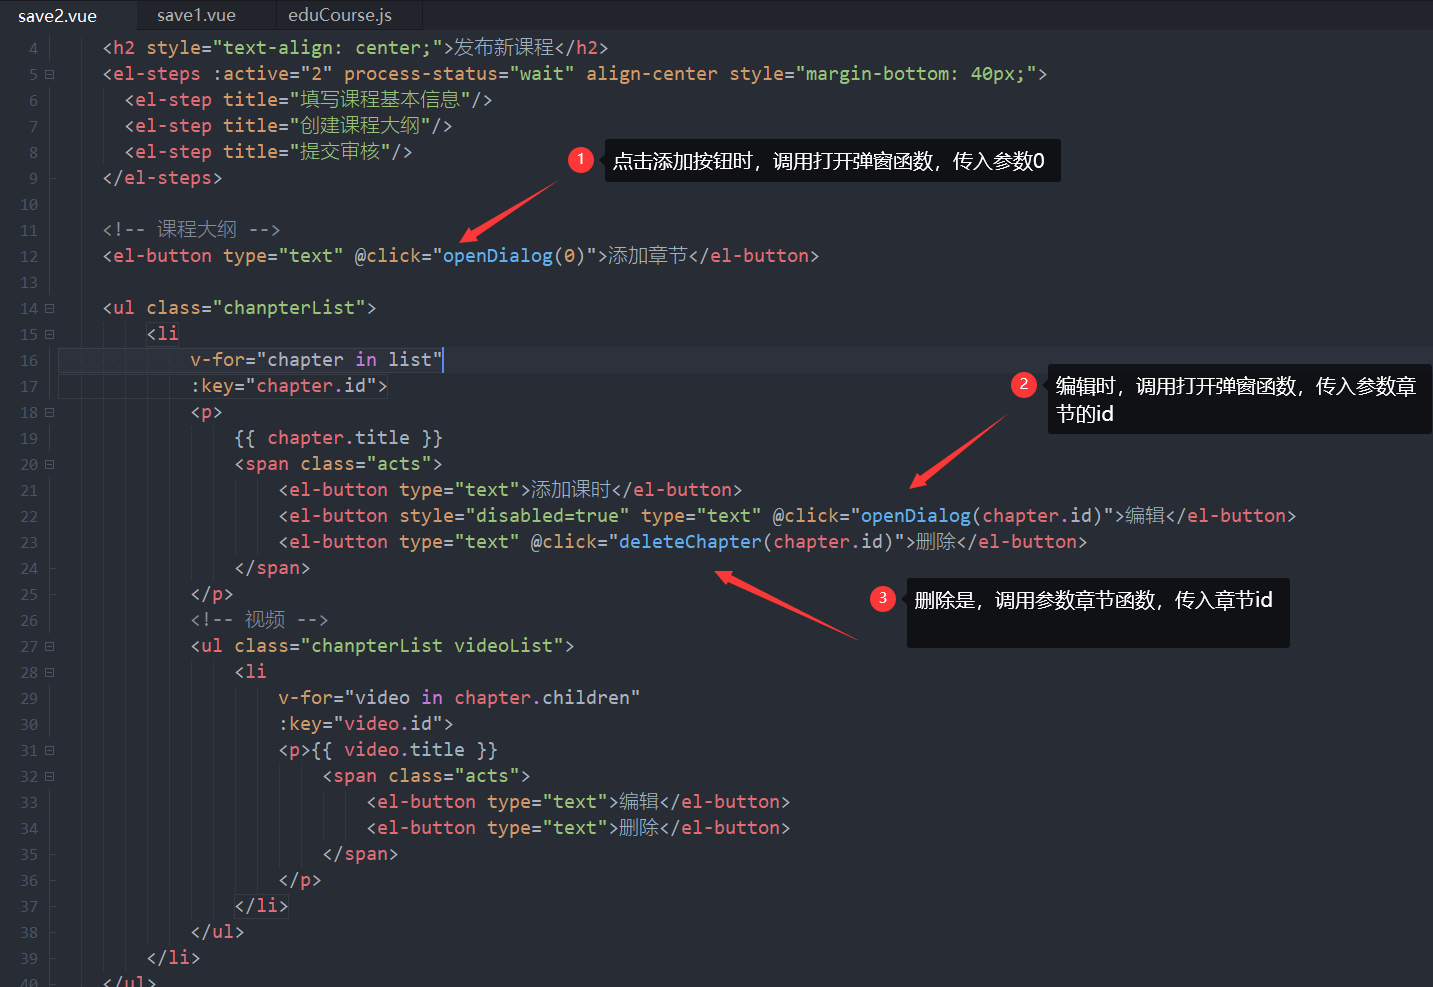Click the 编辑 button text on line 33

pyautogui.click(x=639, y=802)
